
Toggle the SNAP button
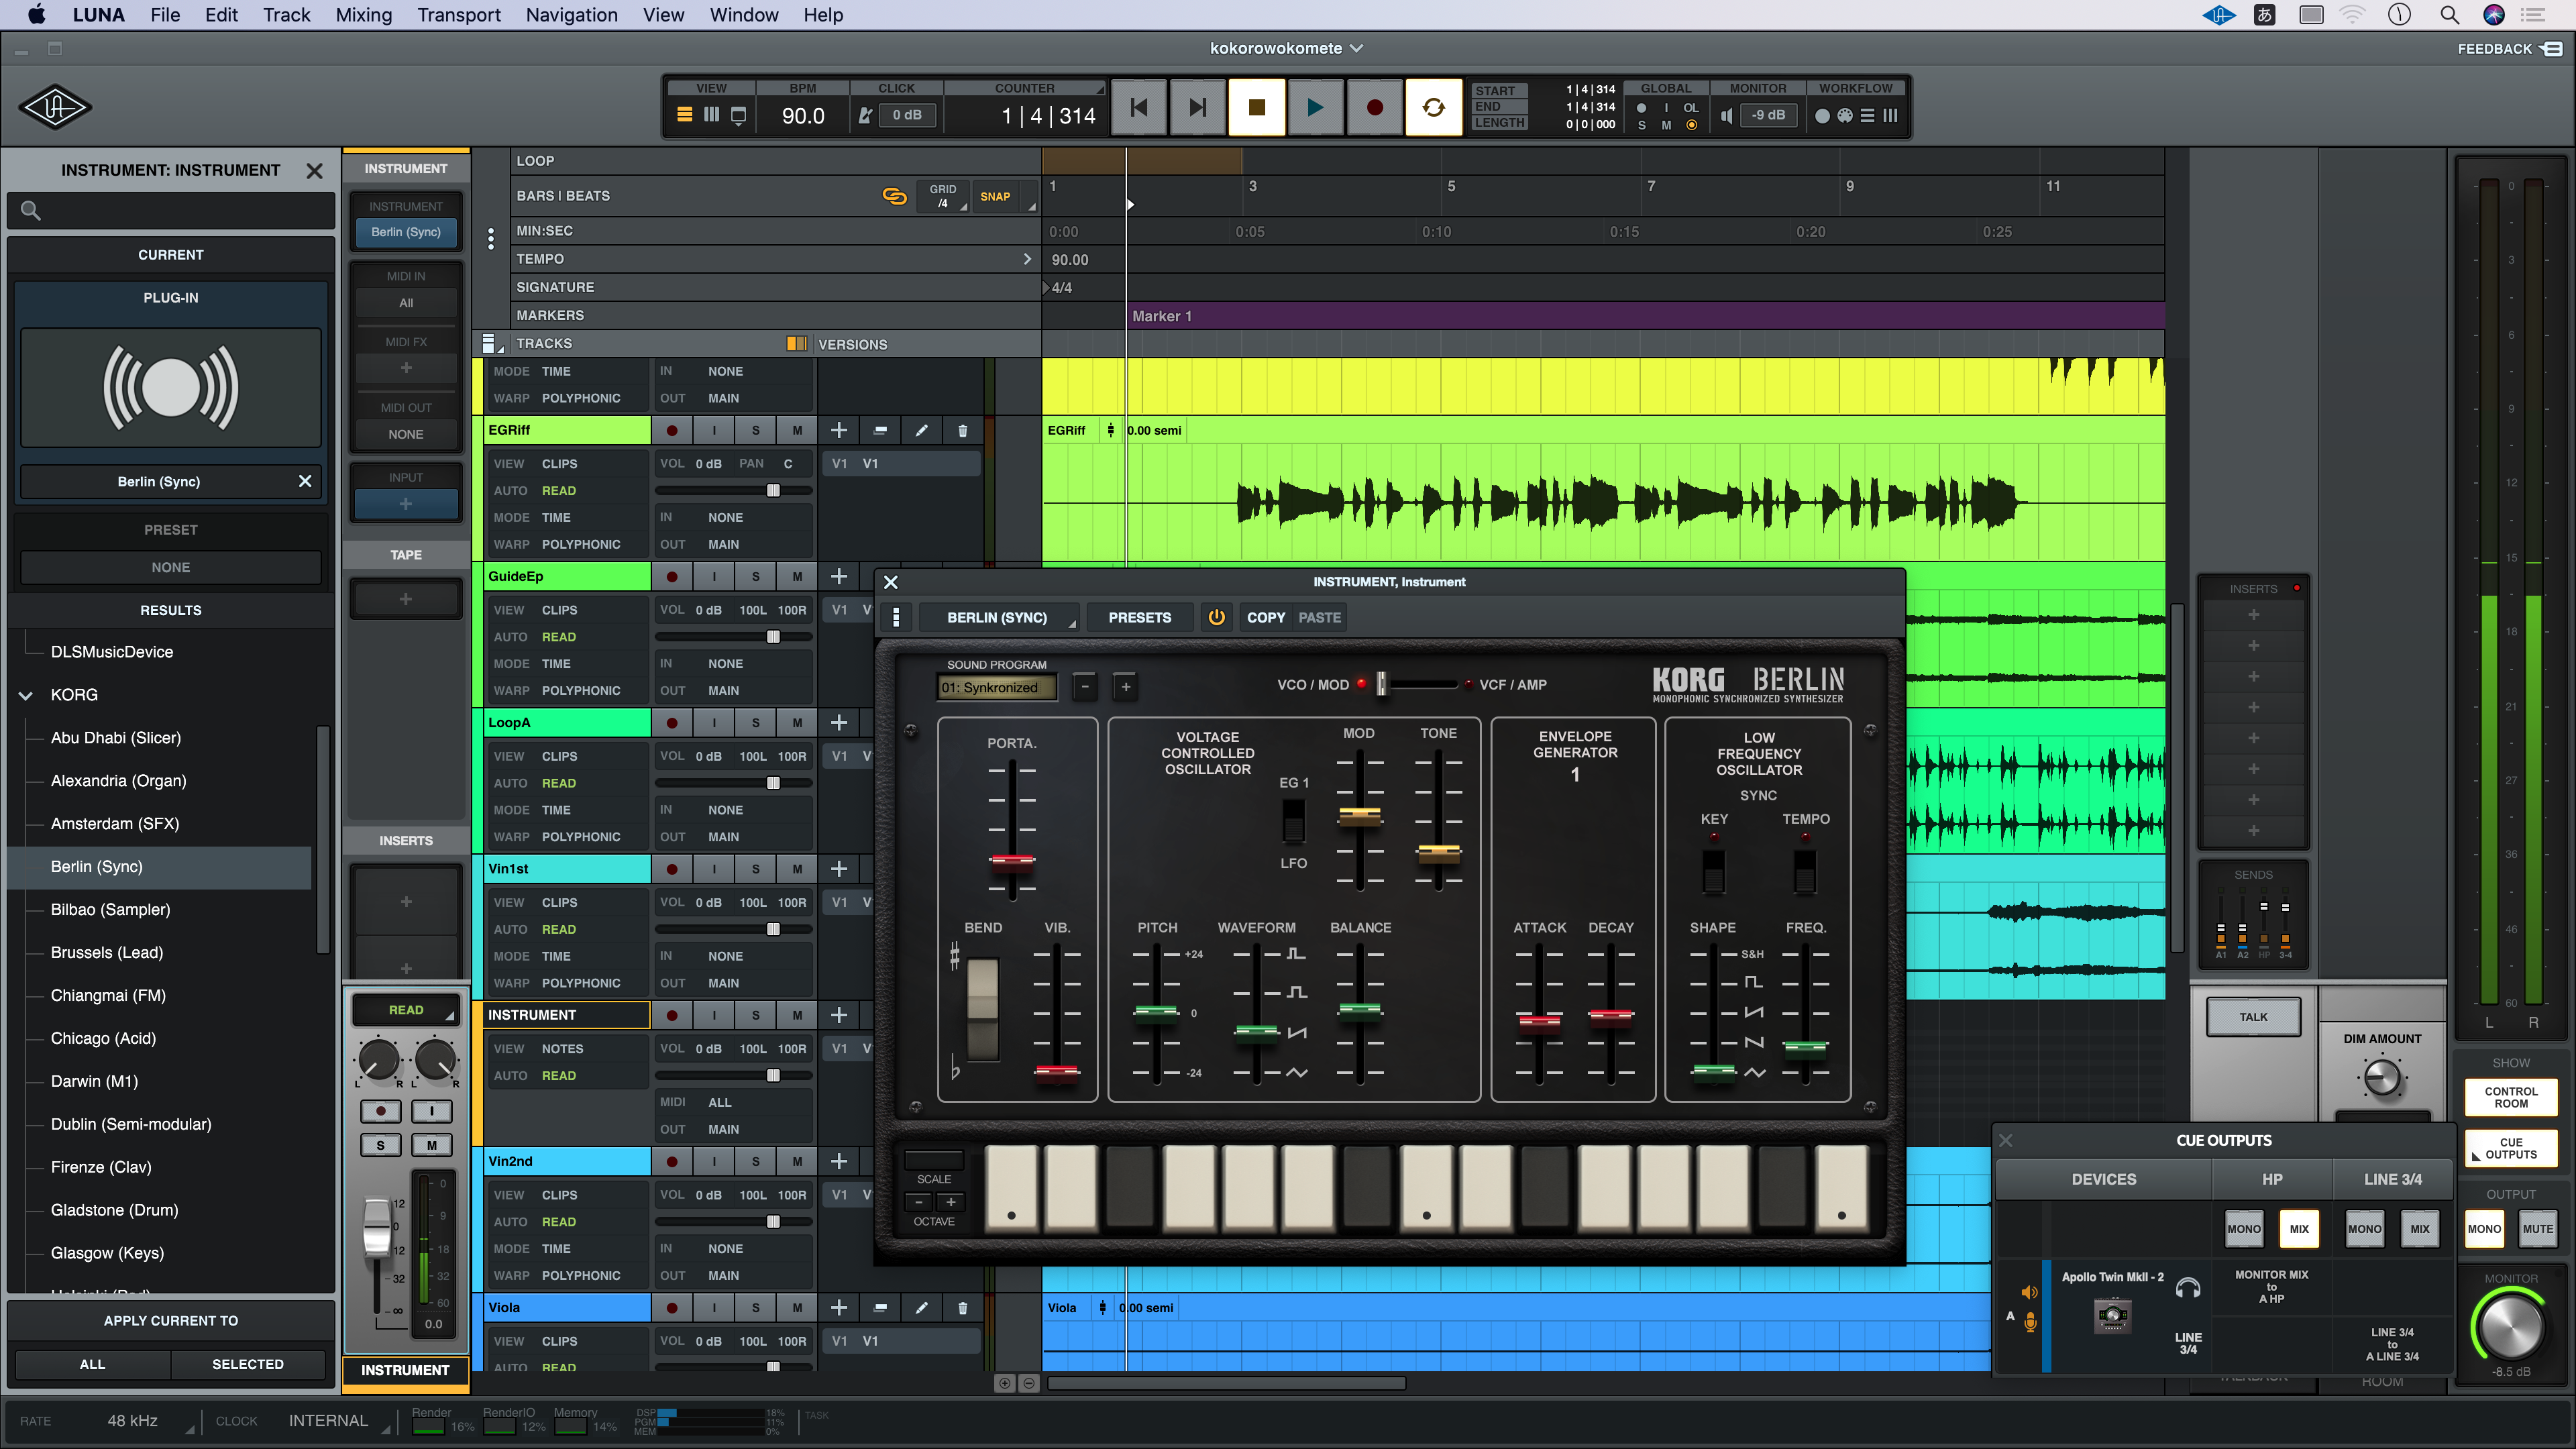point(994,196)
